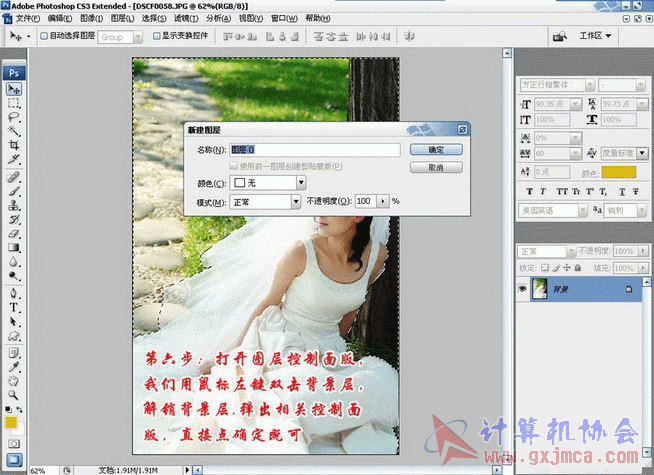Select the Hand tool
This screenshot has height=475, width=654.
pos(14,381)
